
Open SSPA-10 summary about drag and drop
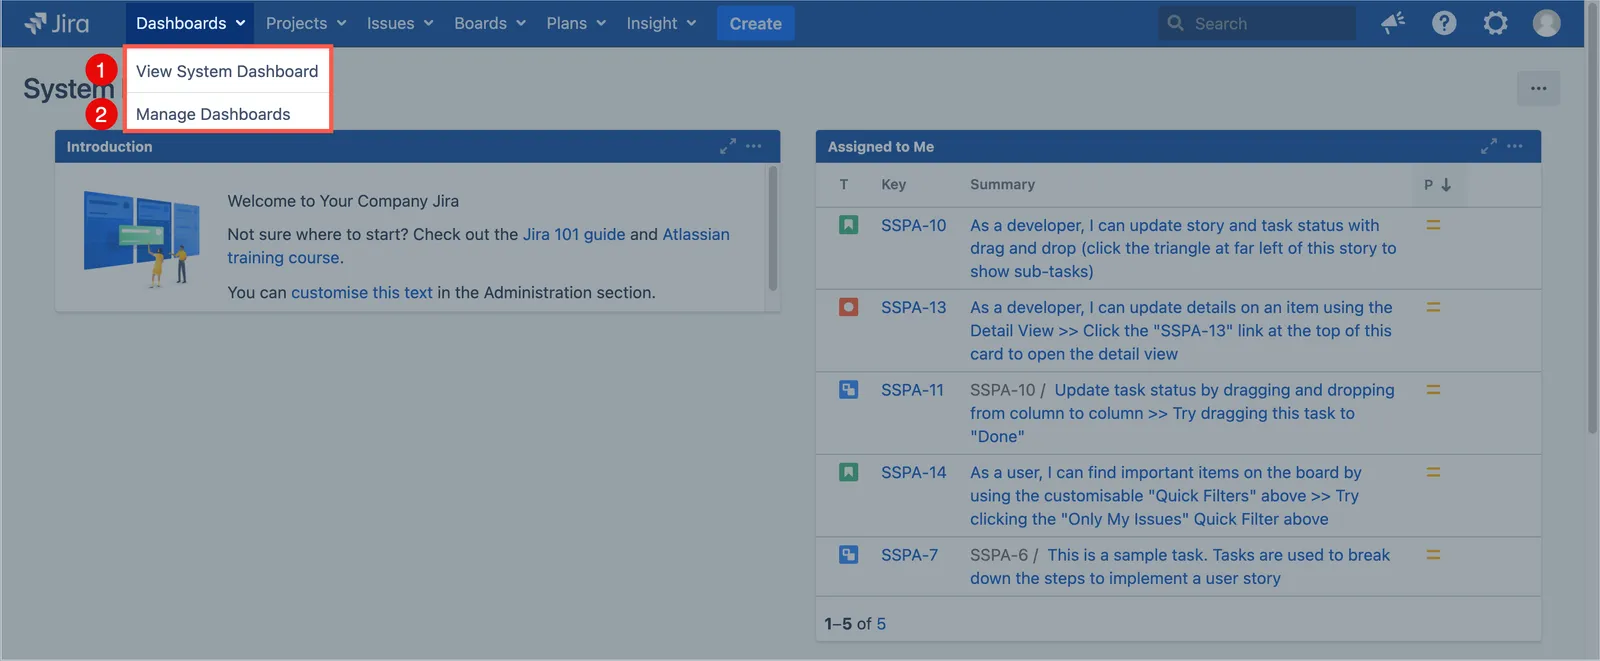coord(1183,248)
